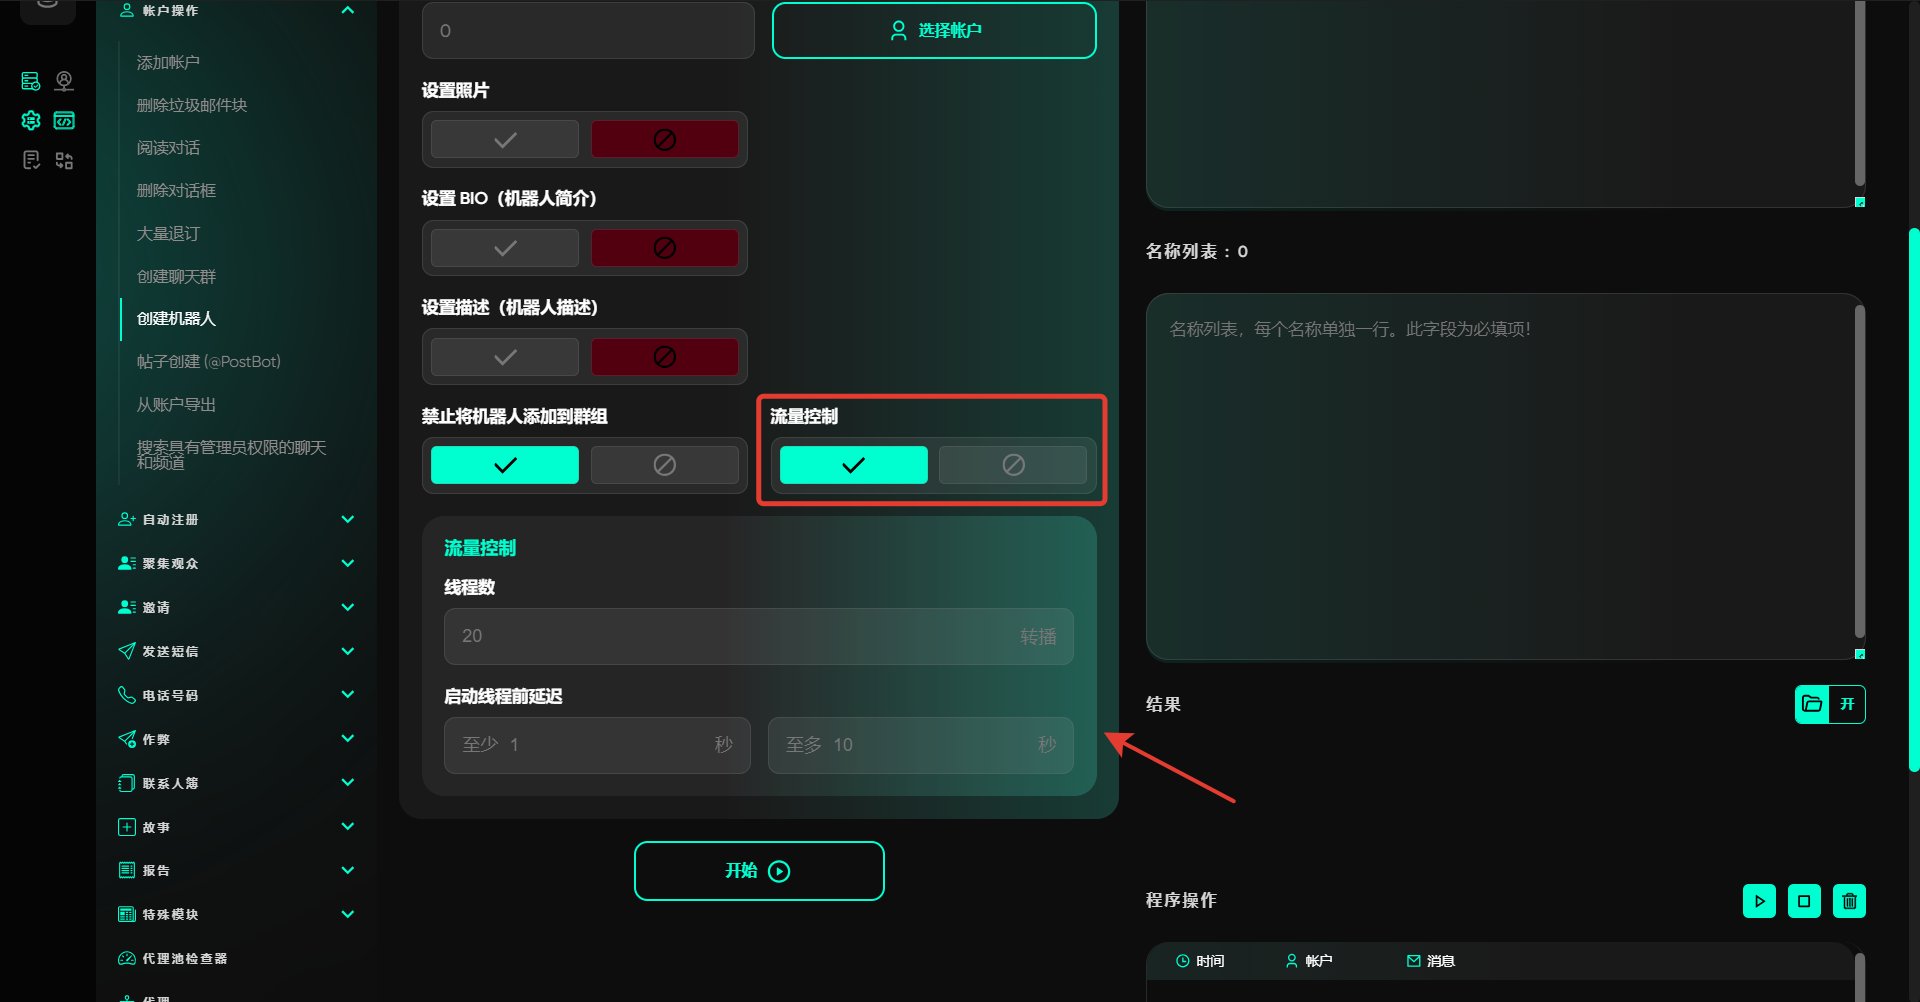The height and width of the screenshot is (1002, 1920).
Task: Click the trash icon to clear log
Action: click(x=1849, y=901)
